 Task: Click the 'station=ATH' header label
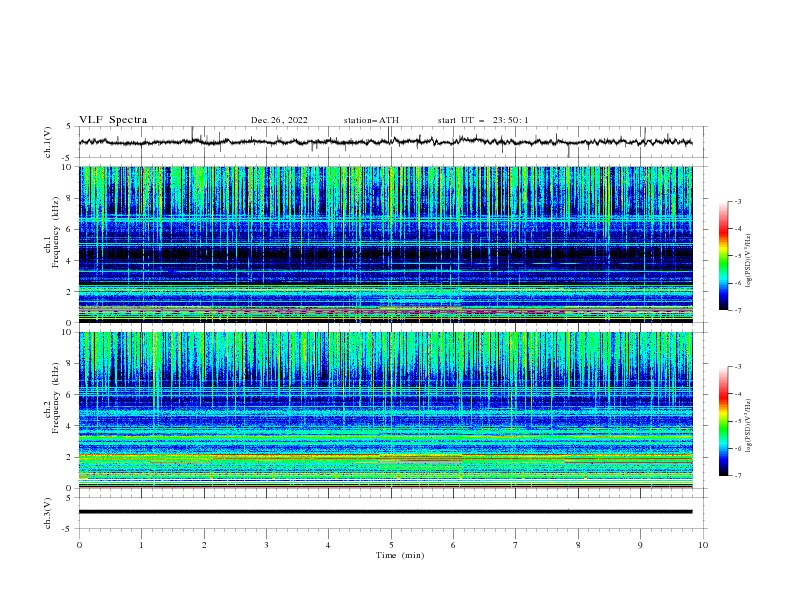pos(371,120)
